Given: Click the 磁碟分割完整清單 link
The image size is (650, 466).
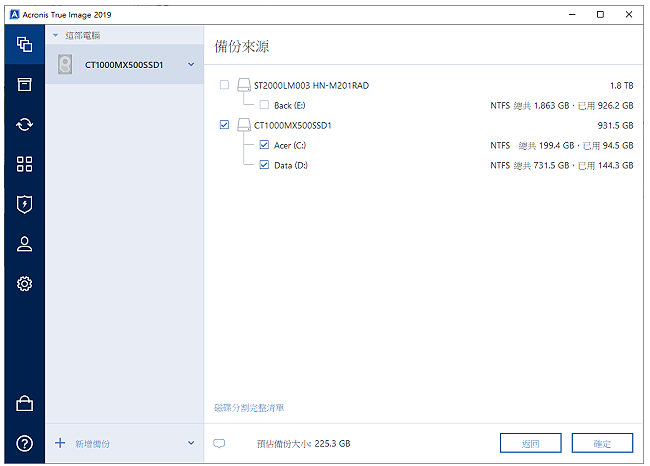Looking at the screenshot, I should coord(249,408).
